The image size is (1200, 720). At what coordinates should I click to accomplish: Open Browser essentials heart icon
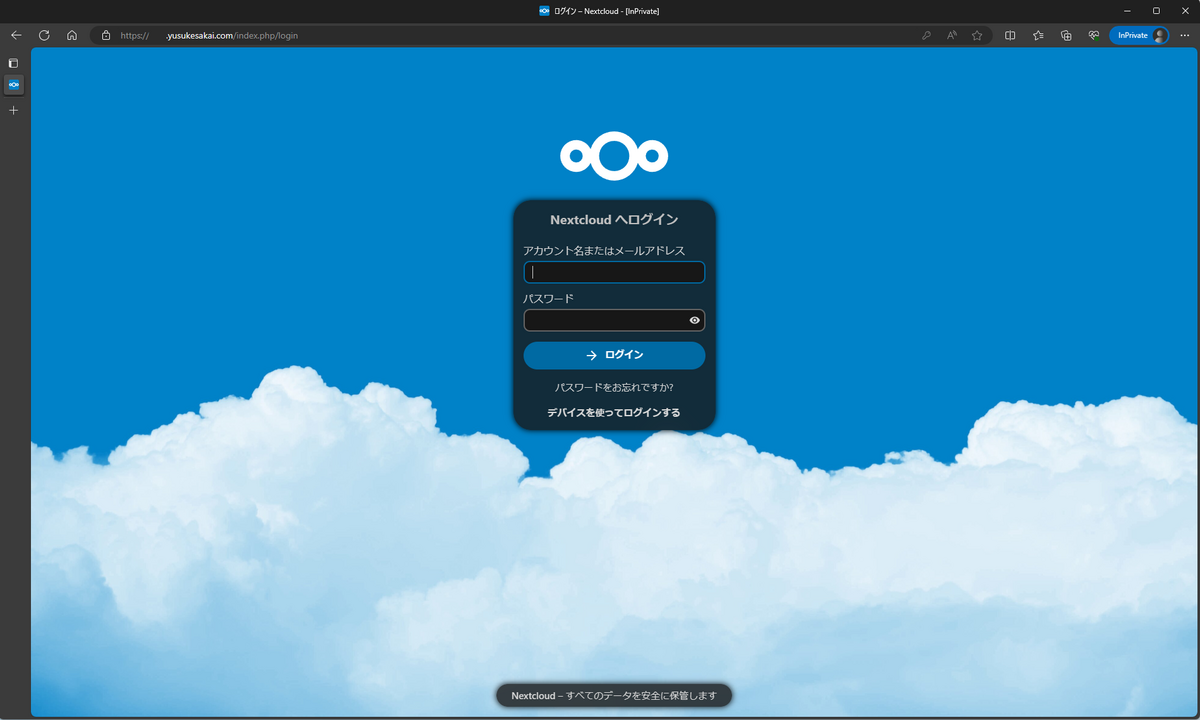[1094, 35]
